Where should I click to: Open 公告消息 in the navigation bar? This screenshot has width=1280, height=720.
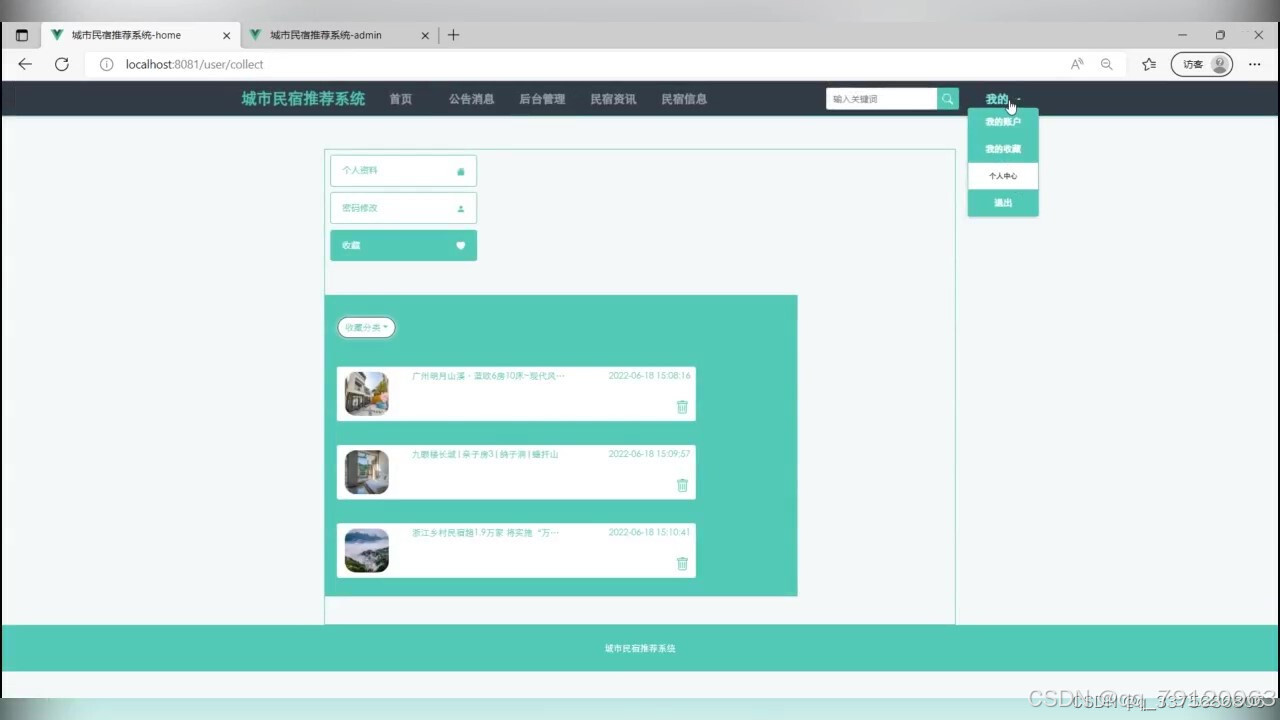pyautogui.click(x=471, y=99)
